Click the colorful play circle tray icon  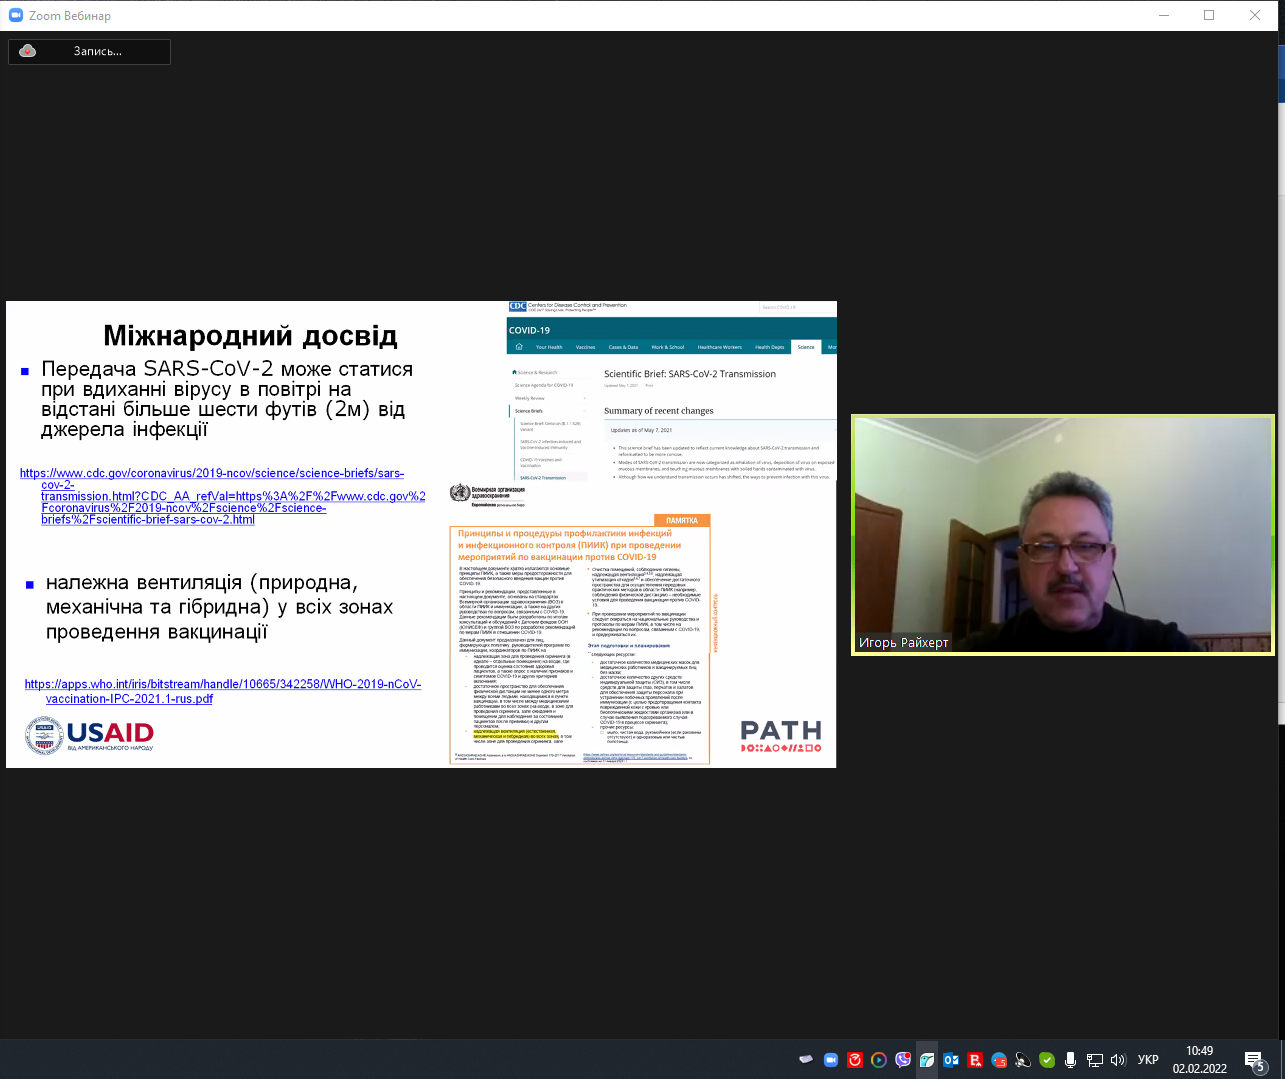[879, 1060]
